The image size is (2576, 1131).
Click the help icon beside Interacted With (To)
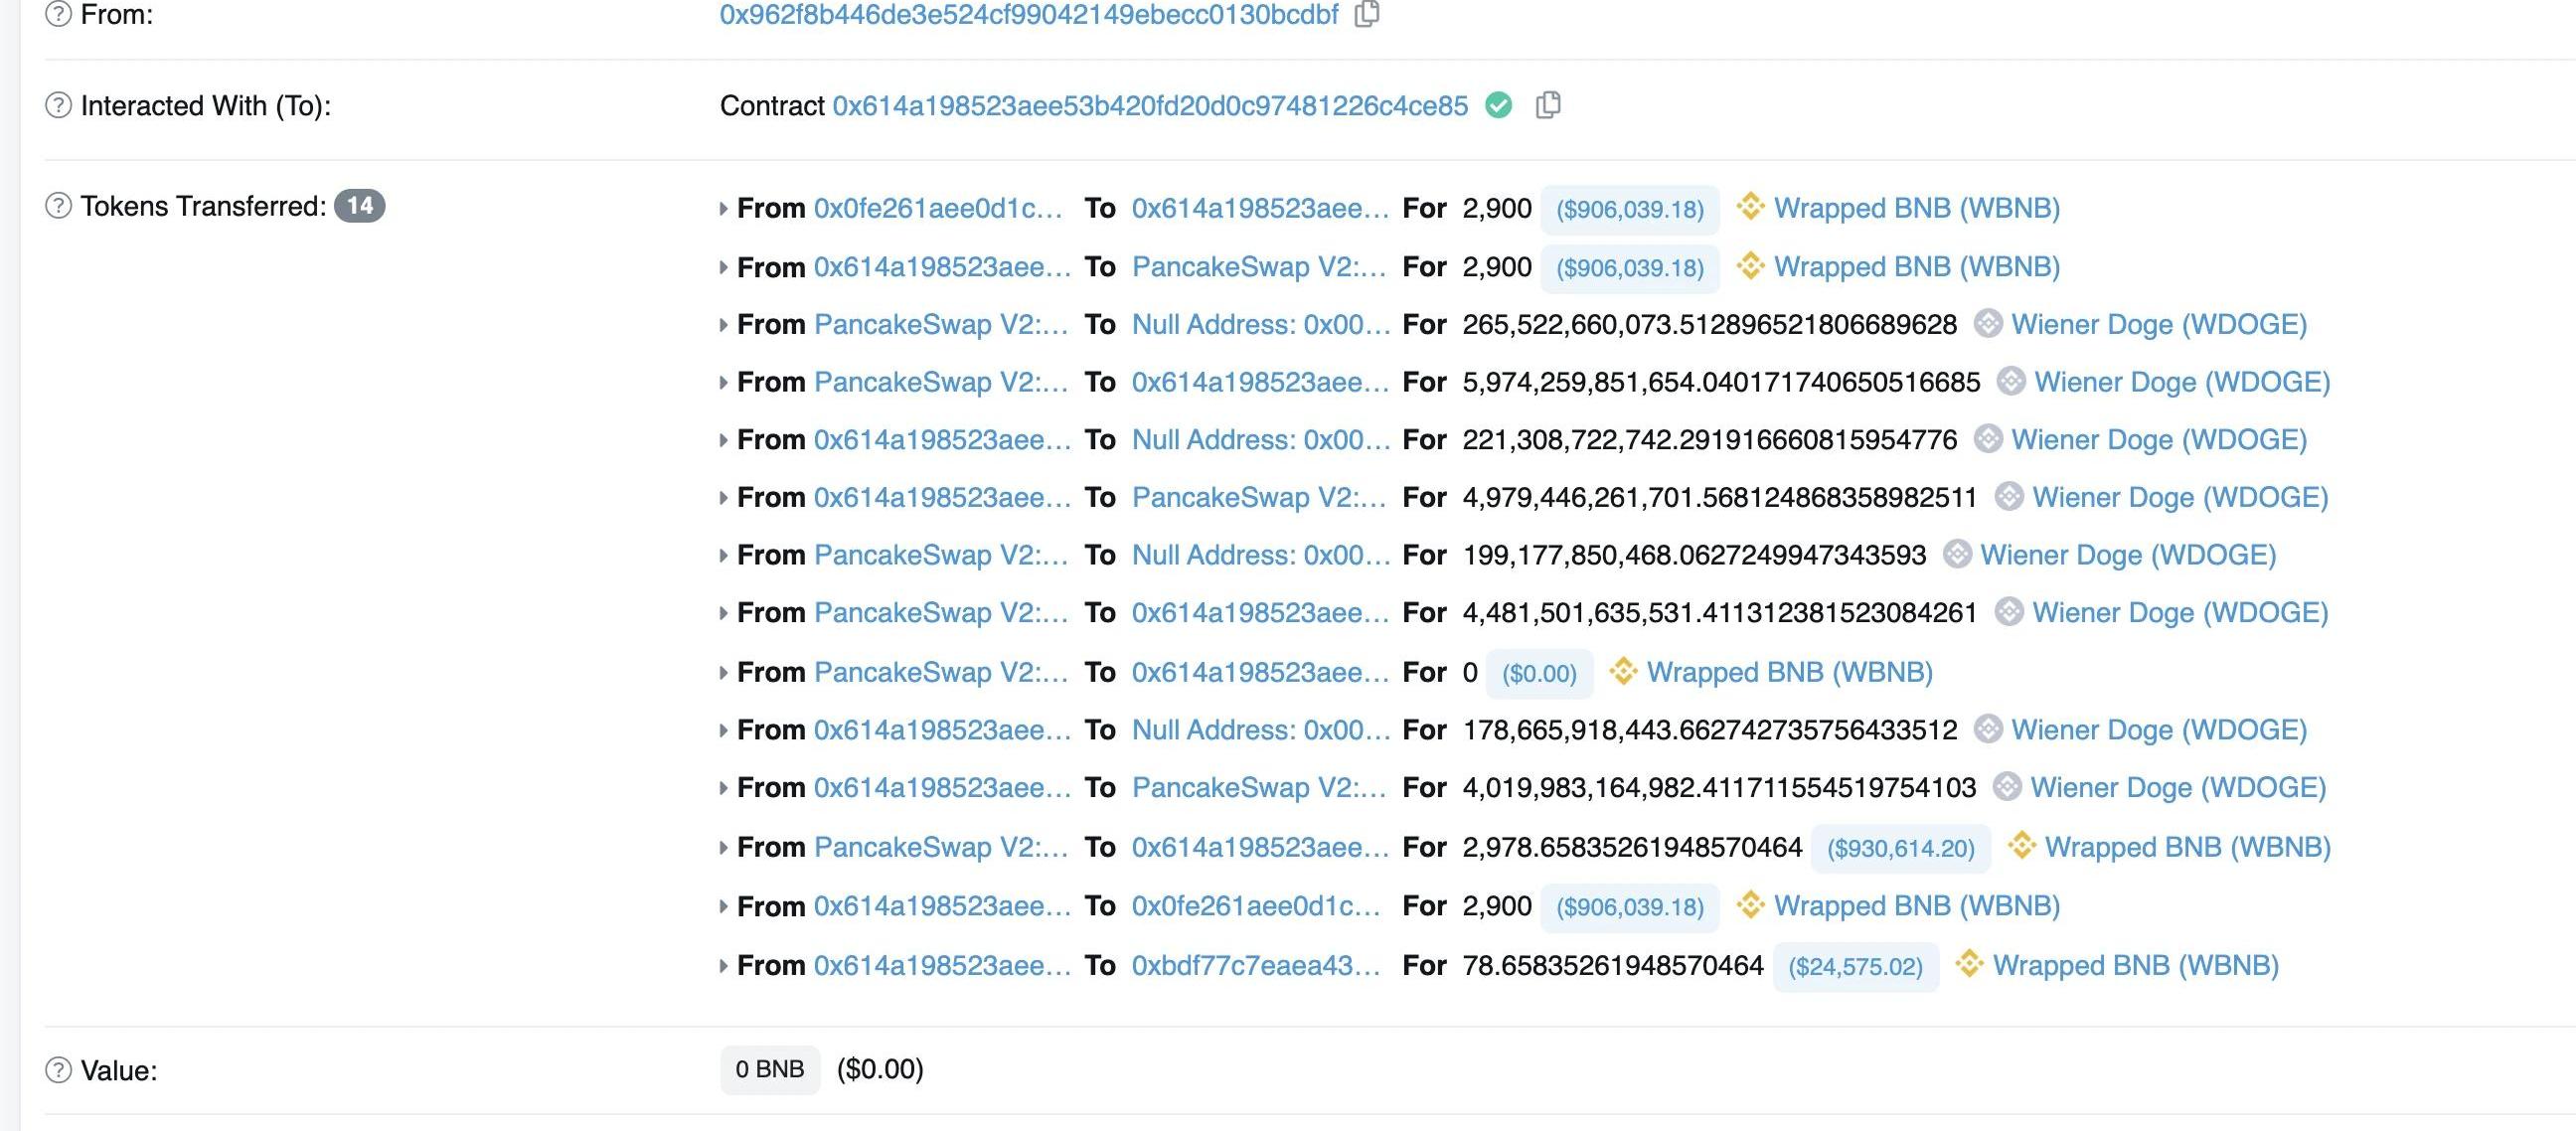[59, 105]
